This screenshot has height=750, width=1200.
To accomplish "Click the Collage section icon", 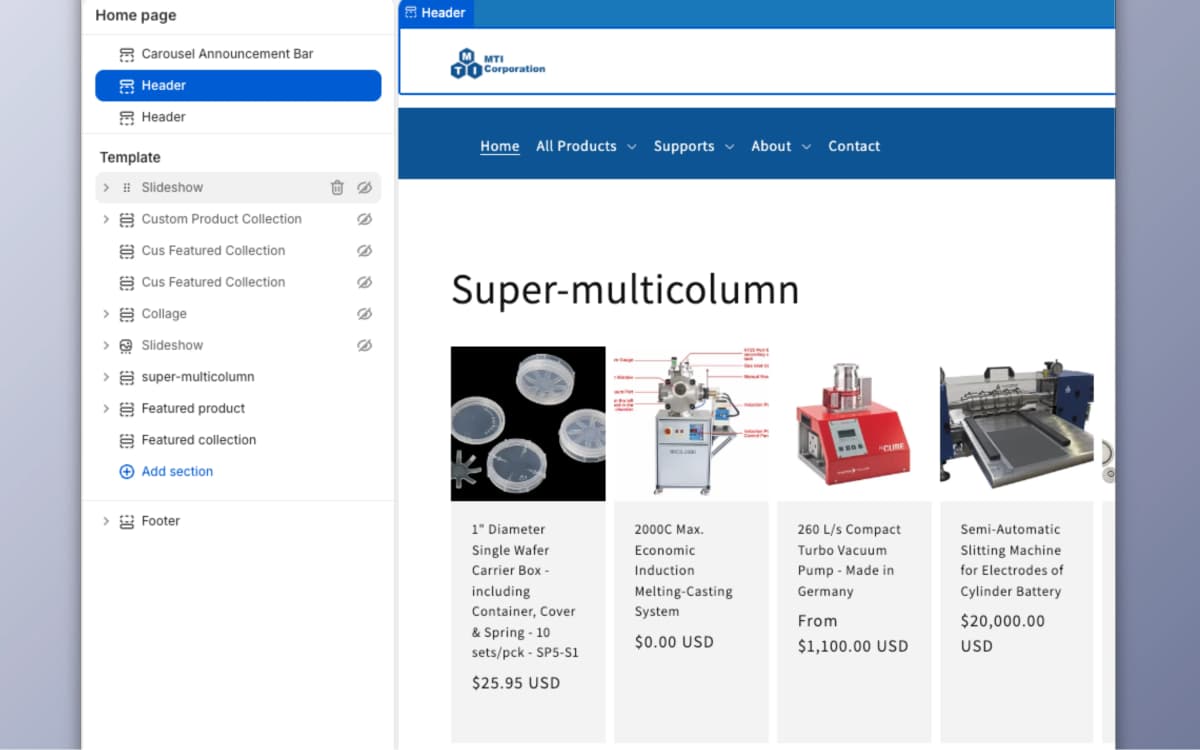I will [127, 314].
